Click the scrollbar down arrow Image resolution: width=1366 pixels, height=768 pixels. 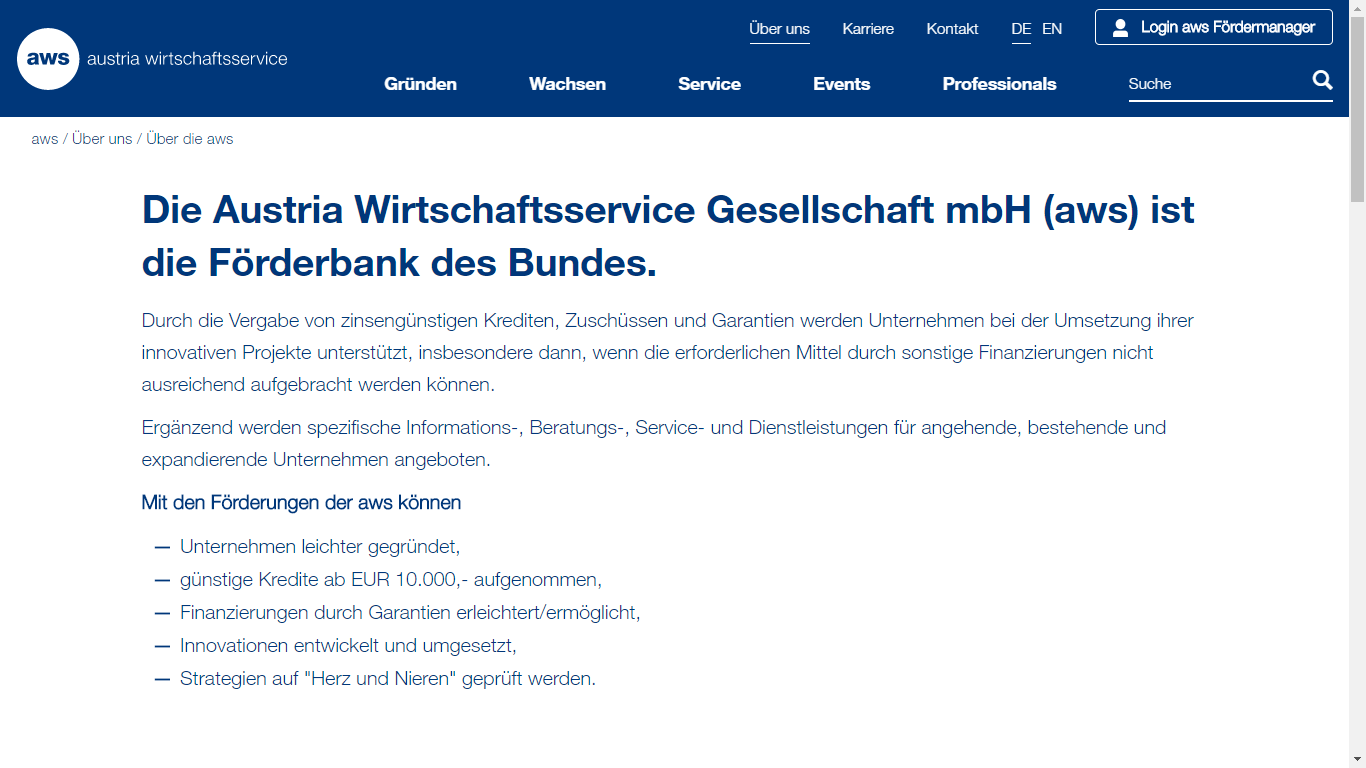[x=1357, y=759]
